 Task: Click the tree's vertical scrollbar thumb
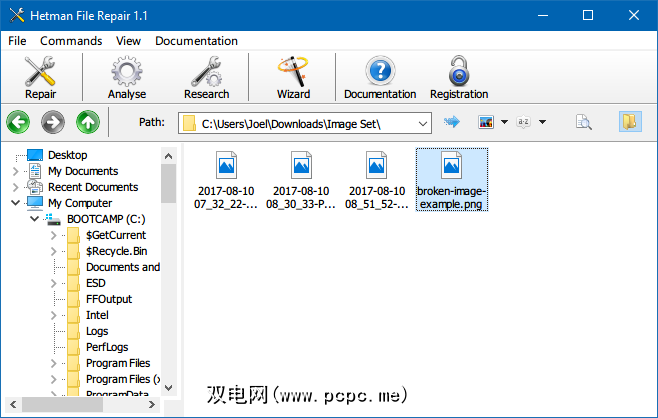tap(169, 183)
